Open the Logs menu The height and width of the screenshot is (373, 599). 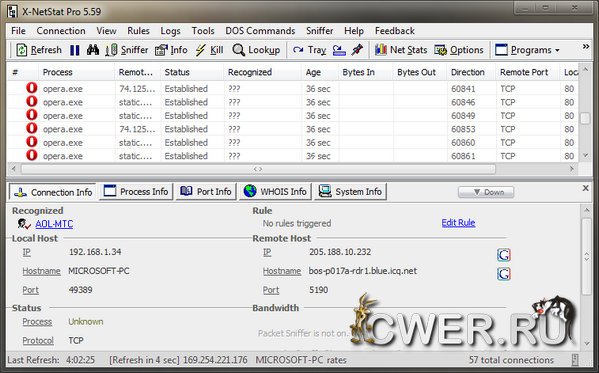click(x=170, y=31)
